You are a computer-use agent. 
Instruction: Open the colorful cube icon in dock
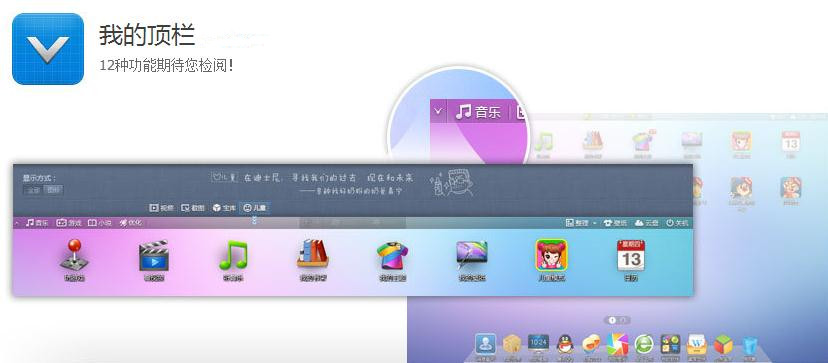pyautogui.click(x=723, y=345)
